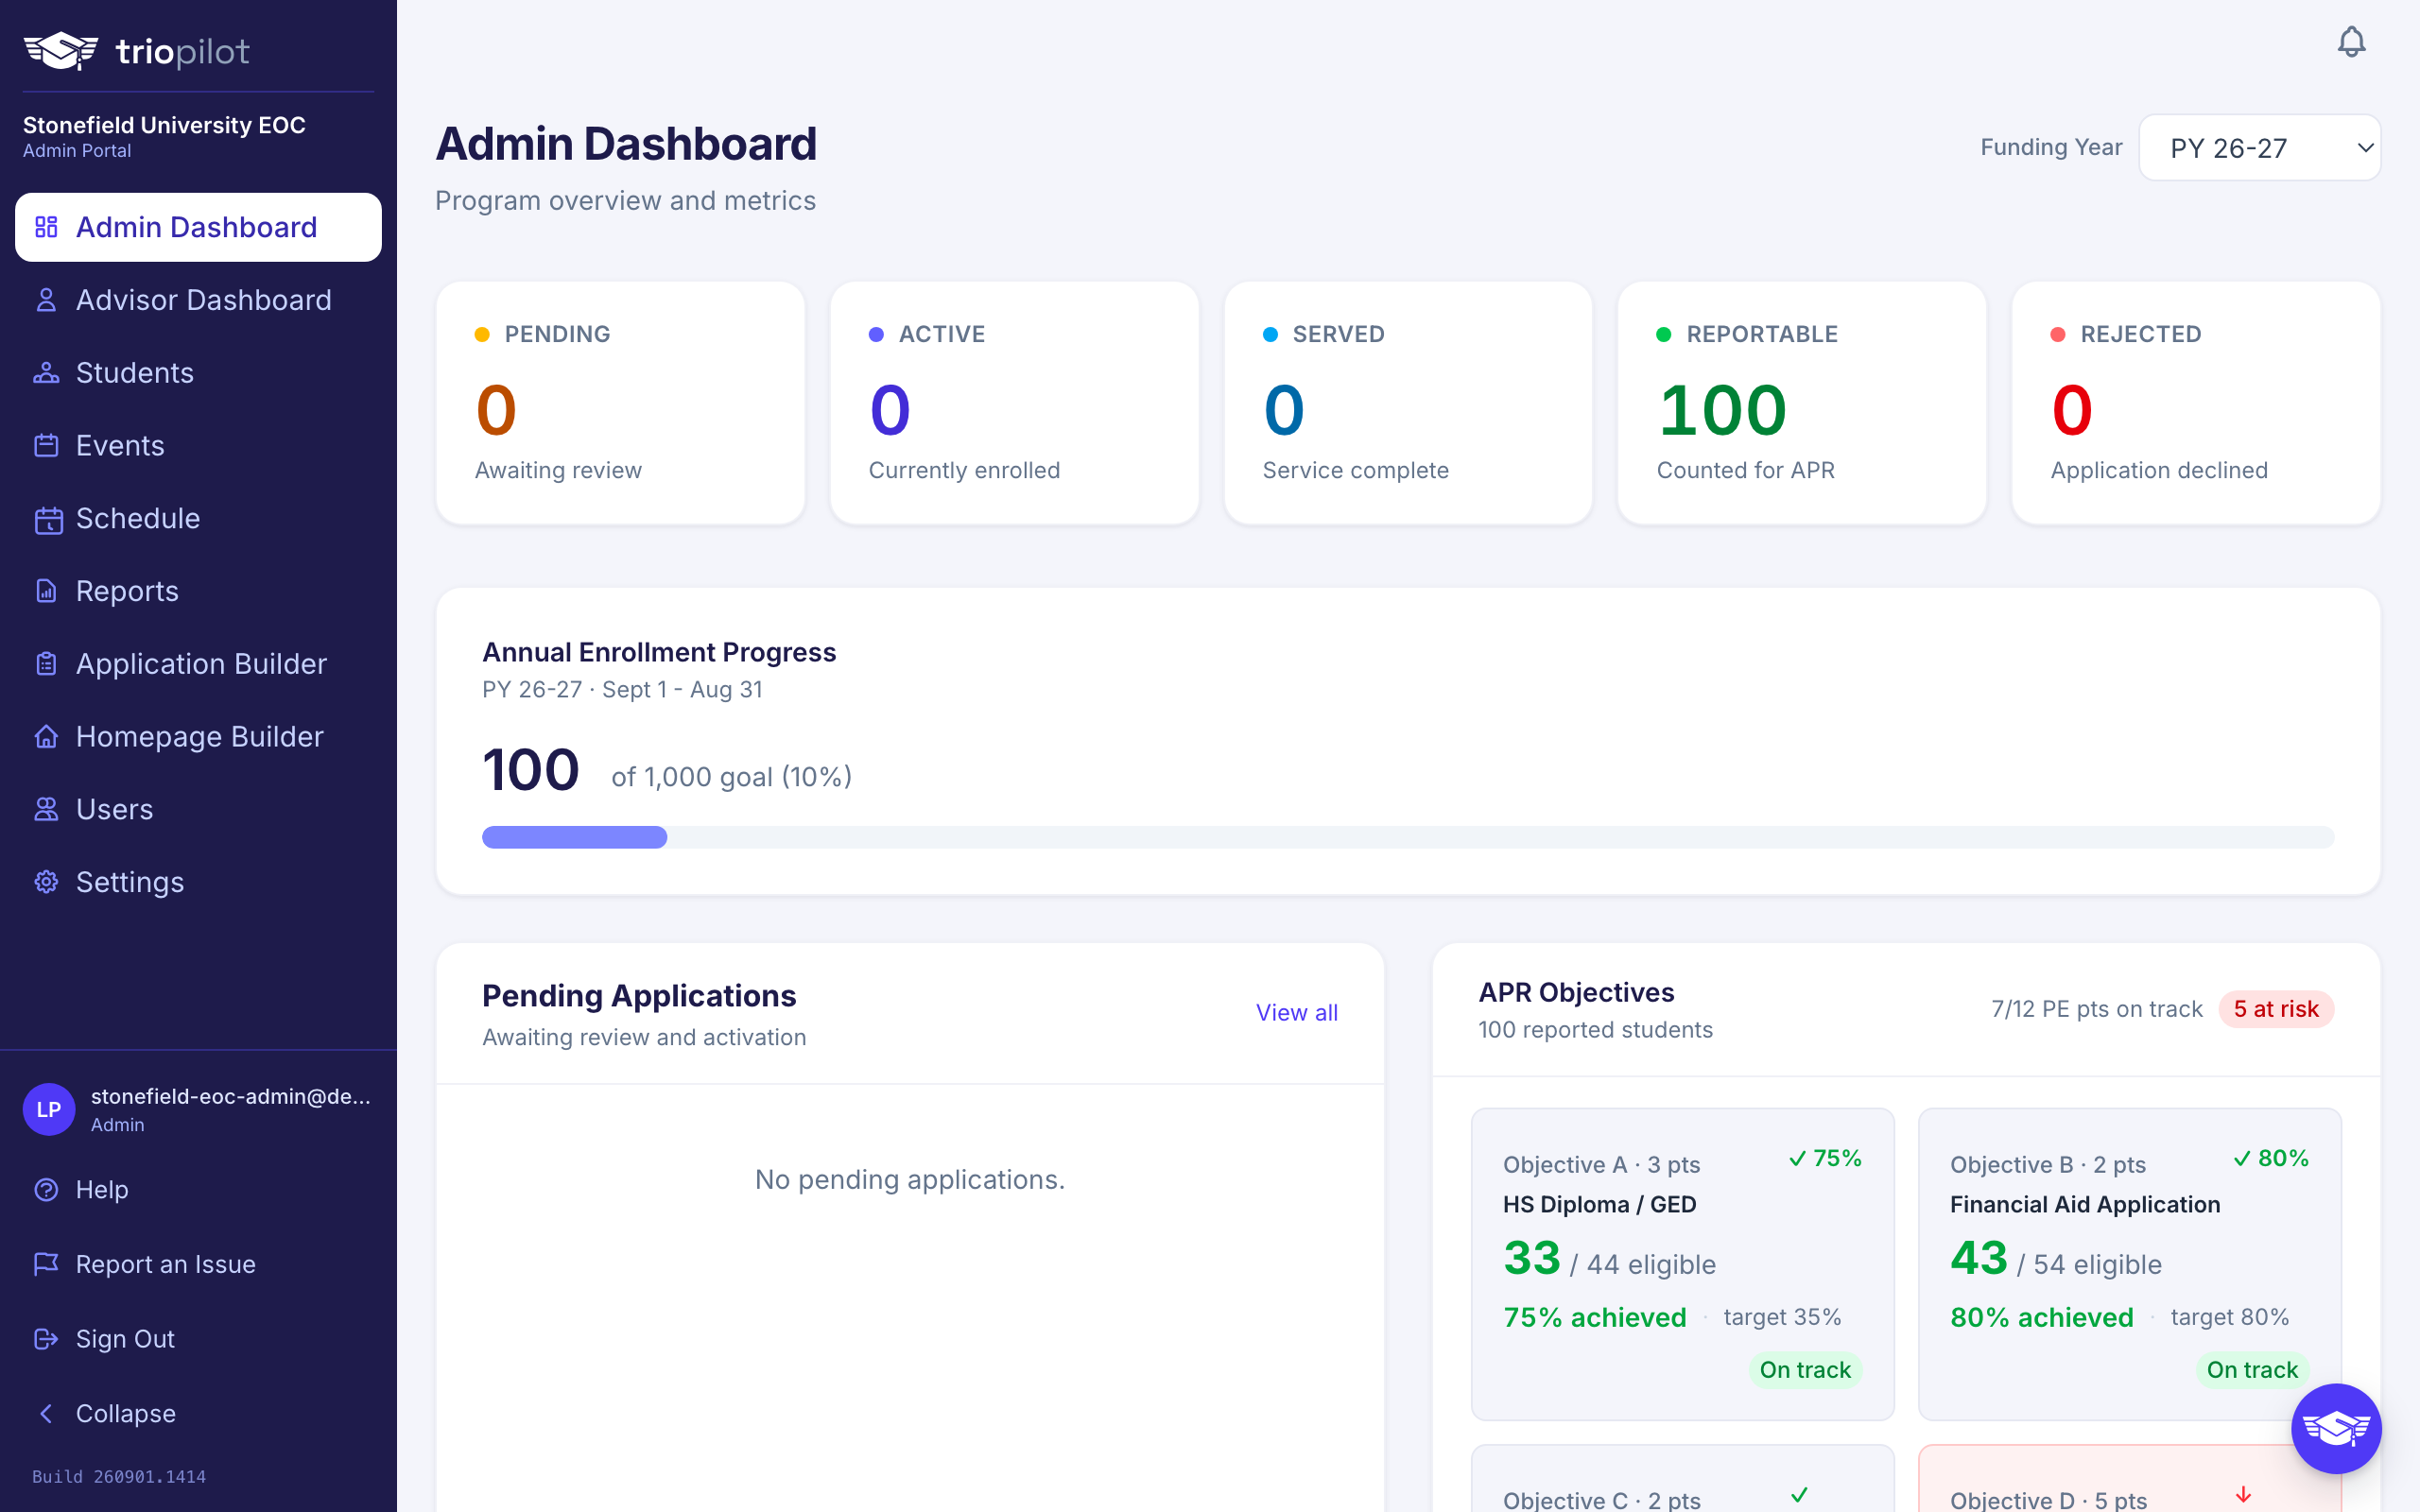Navigate to Students page
Screen dimensions: 2420x1512
(x=198, y=373)
